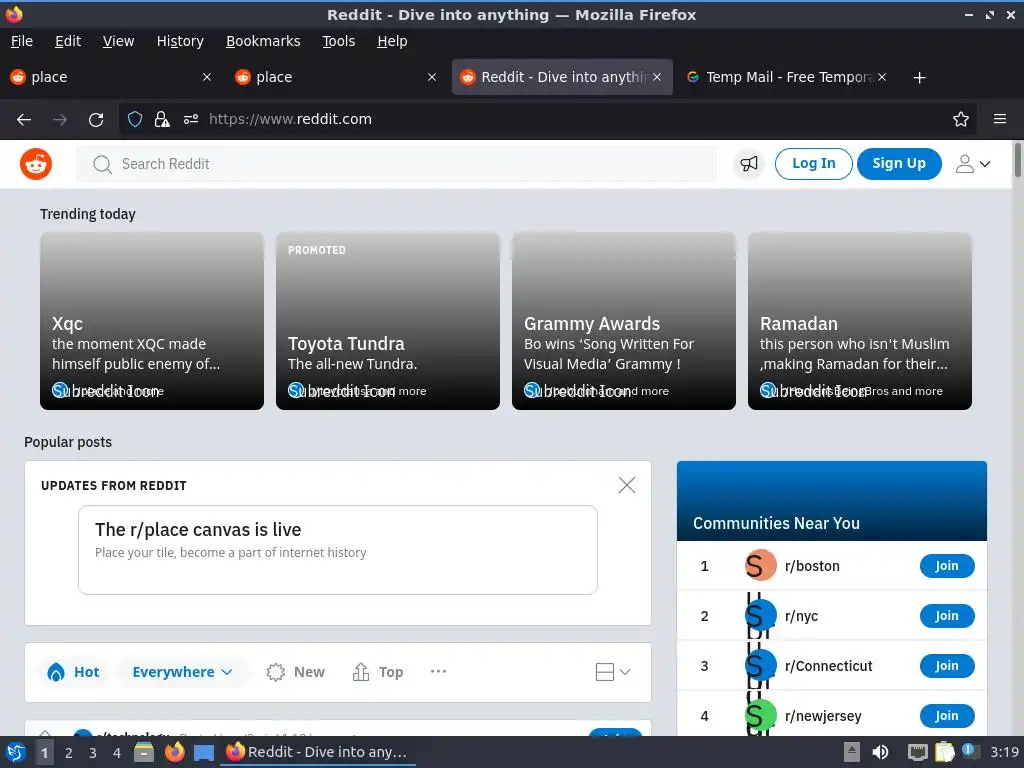Open r/nyc community link

801,616
